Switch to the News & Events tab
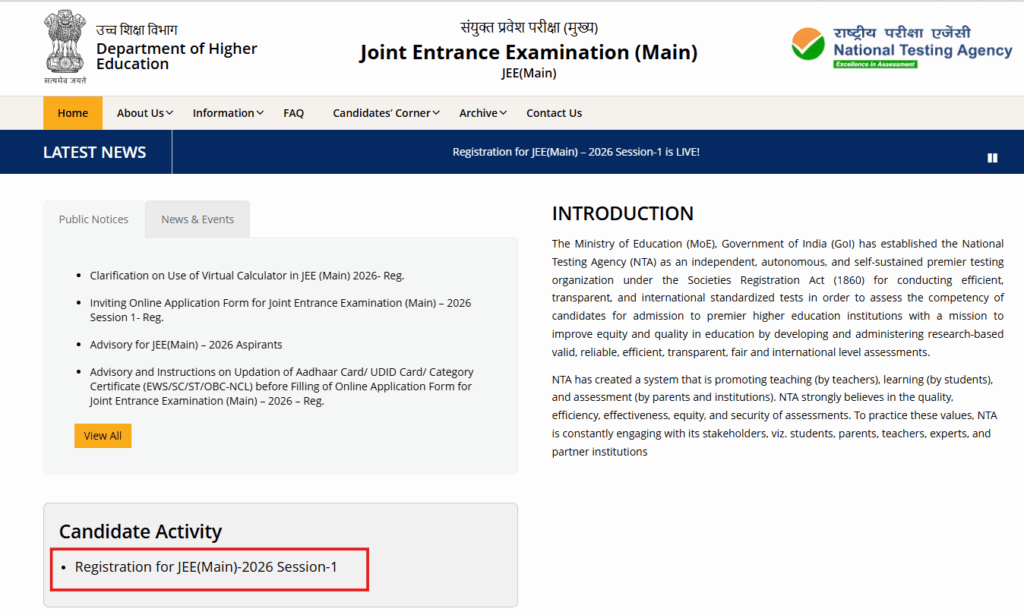1024x615 pixels. pos(197,219)
